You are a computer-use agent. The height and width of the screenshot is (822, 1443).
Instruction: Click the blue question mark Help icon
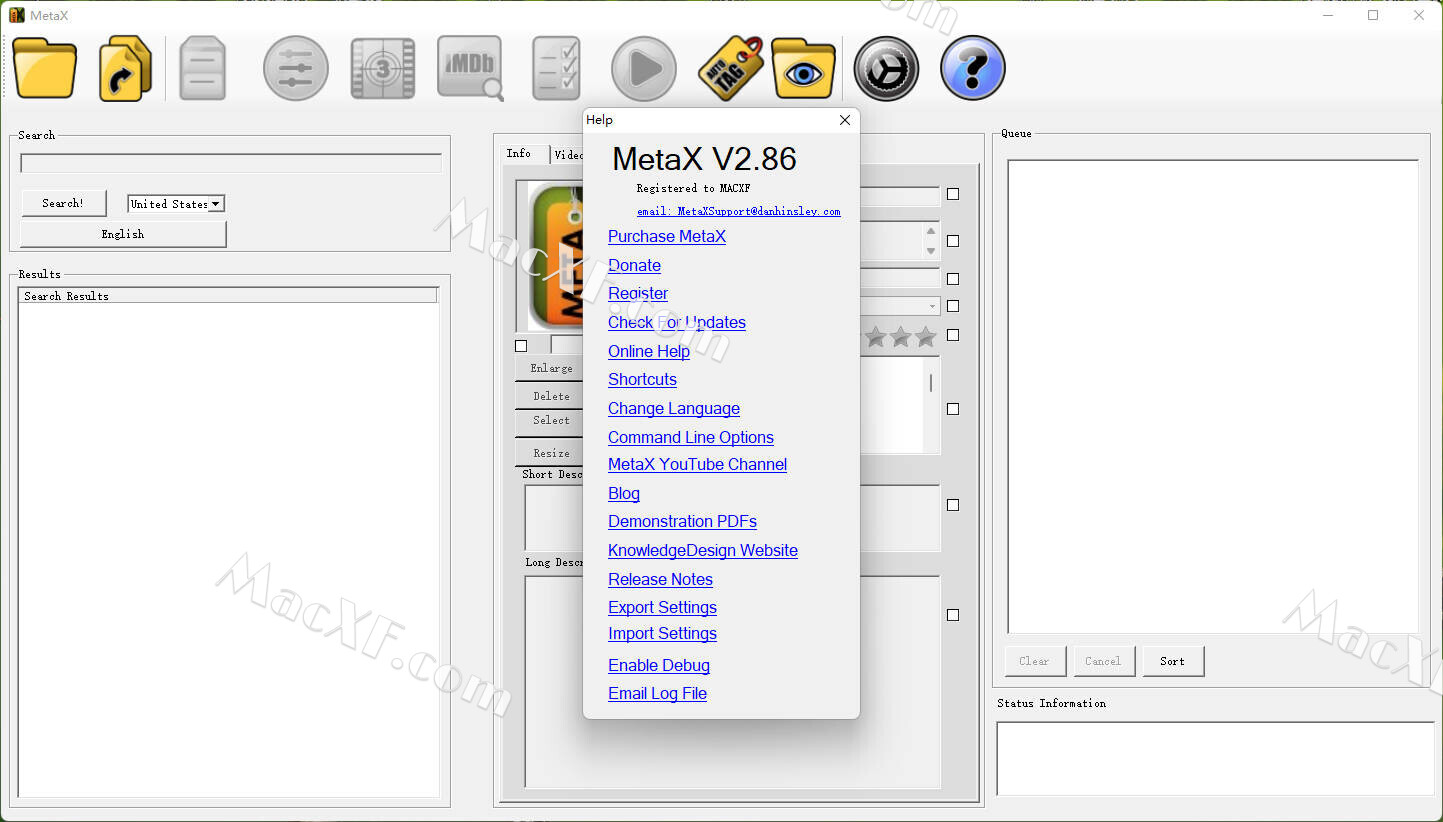click(971, 68)
